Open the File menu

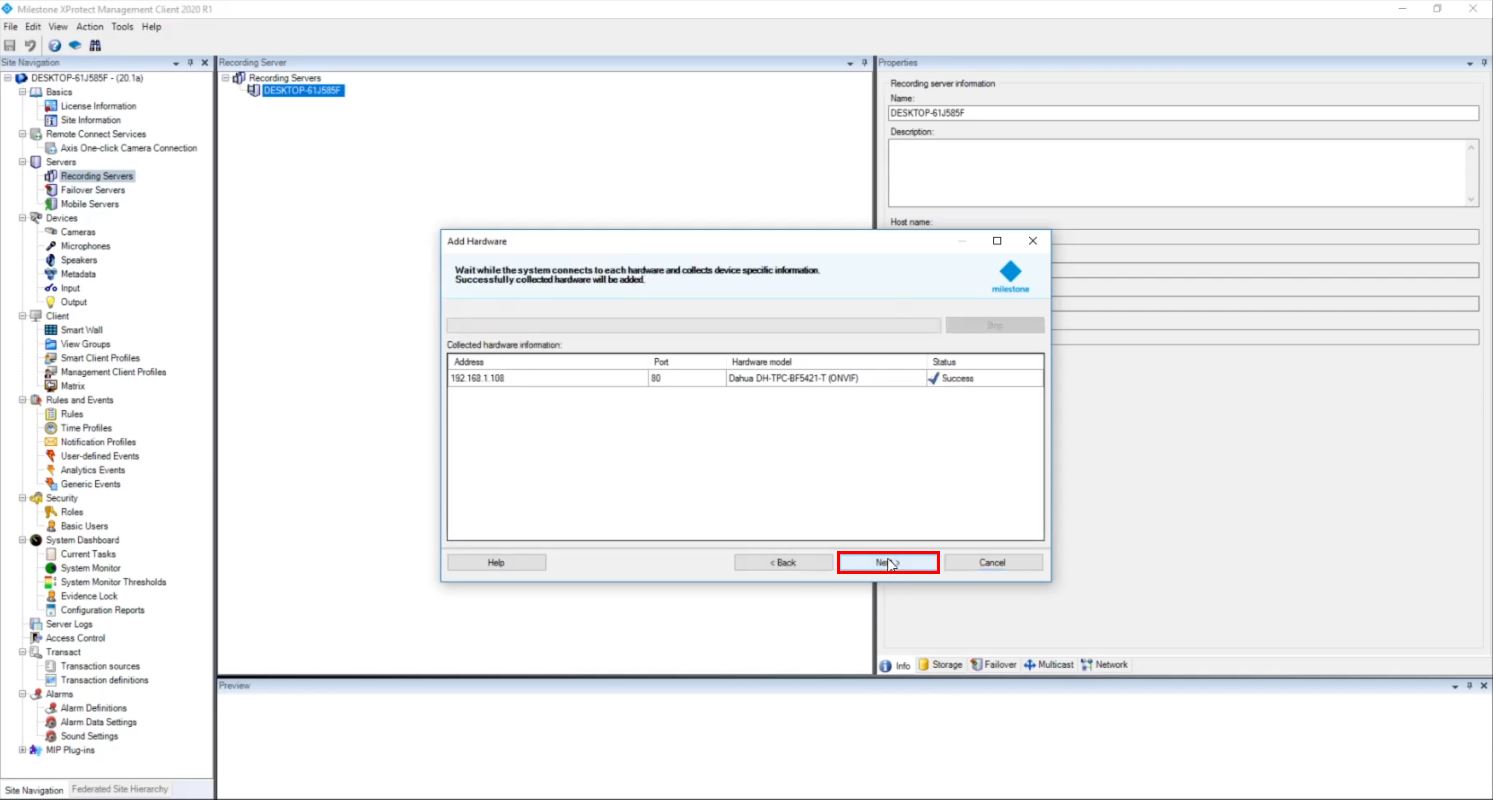tap(10, 27)
